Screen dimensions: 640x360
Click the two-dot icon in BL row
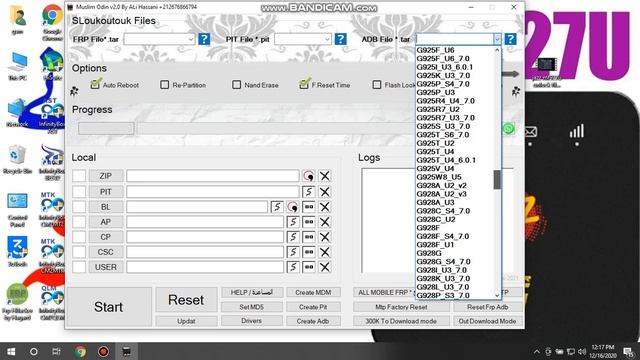[x=309, y=207]
